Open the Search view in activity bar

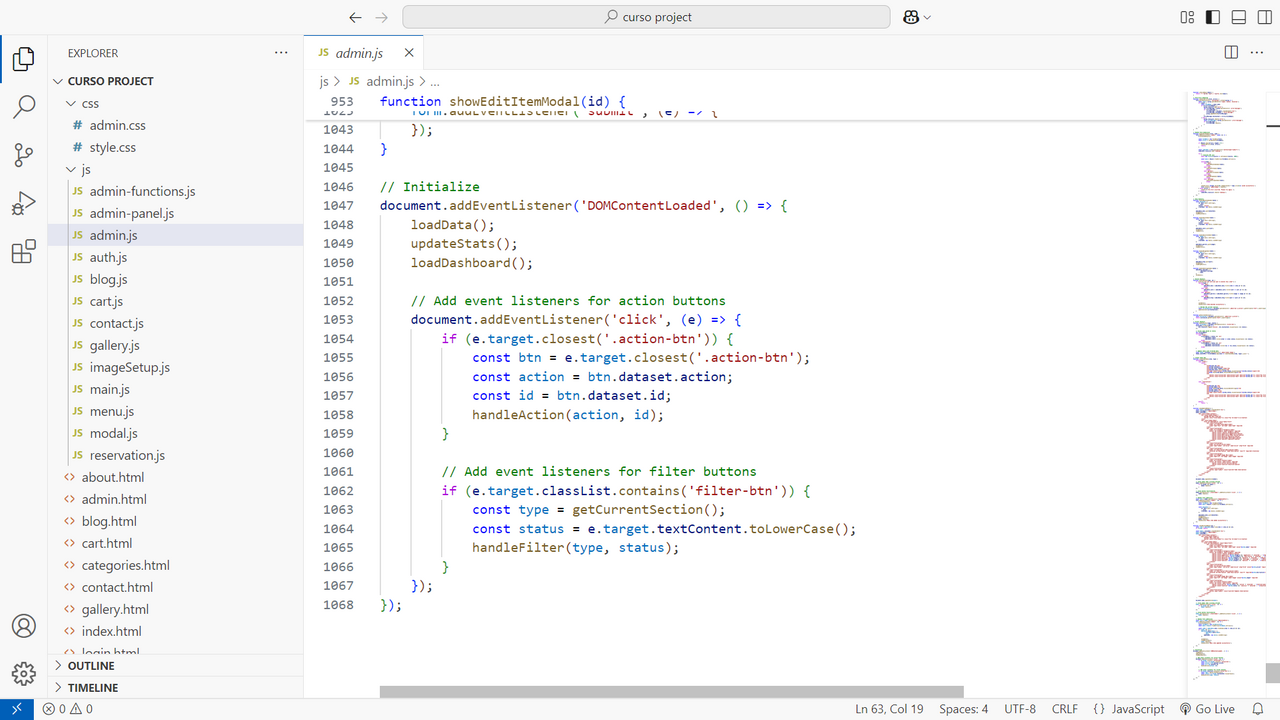[24, 107]
